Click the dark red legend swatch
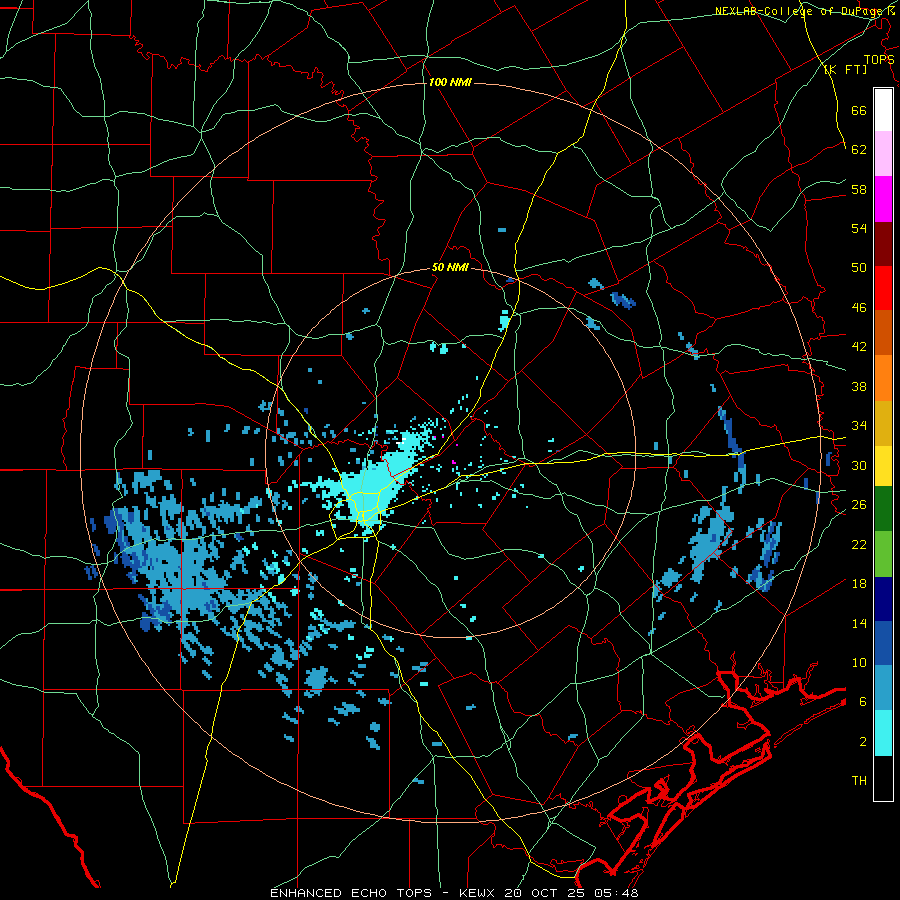Viewport: 900px width, 900px height. (883, 243)
